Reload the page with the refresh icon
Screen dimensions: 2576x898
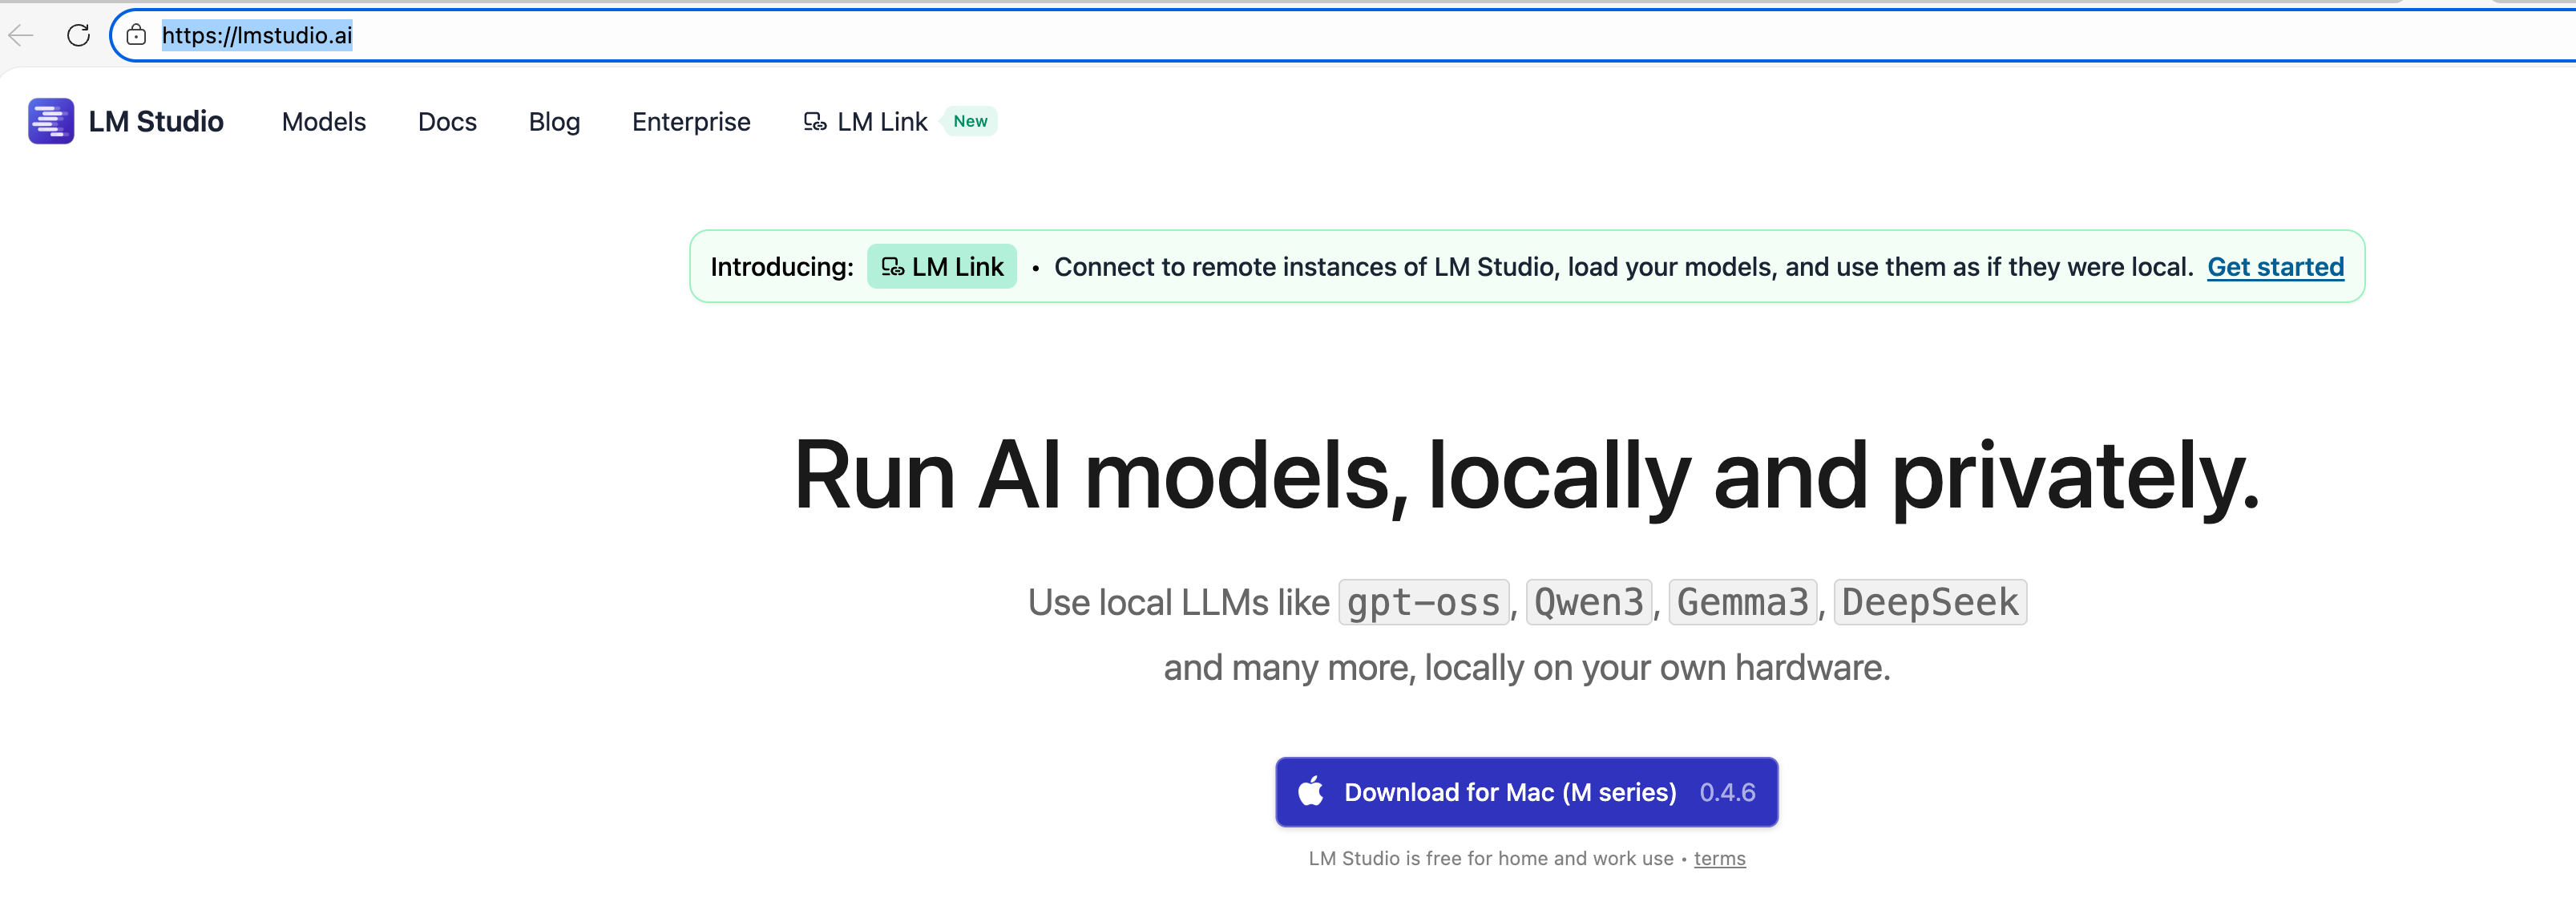78,36
